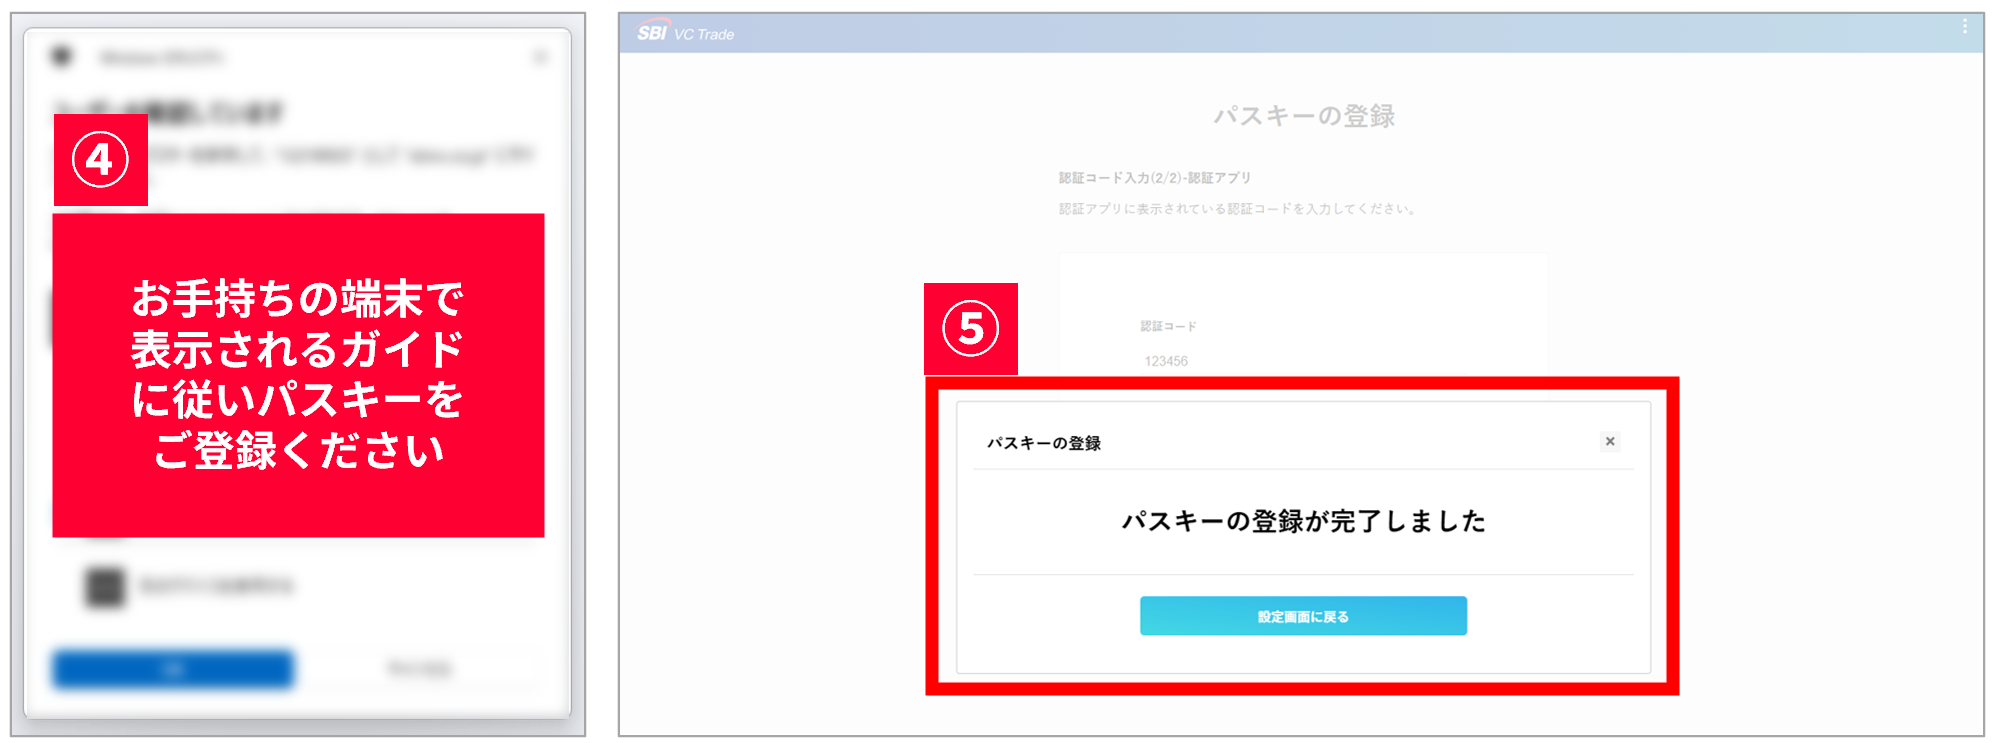Click the パスキーの登録 title inside the dialog

pos(1044,443)
